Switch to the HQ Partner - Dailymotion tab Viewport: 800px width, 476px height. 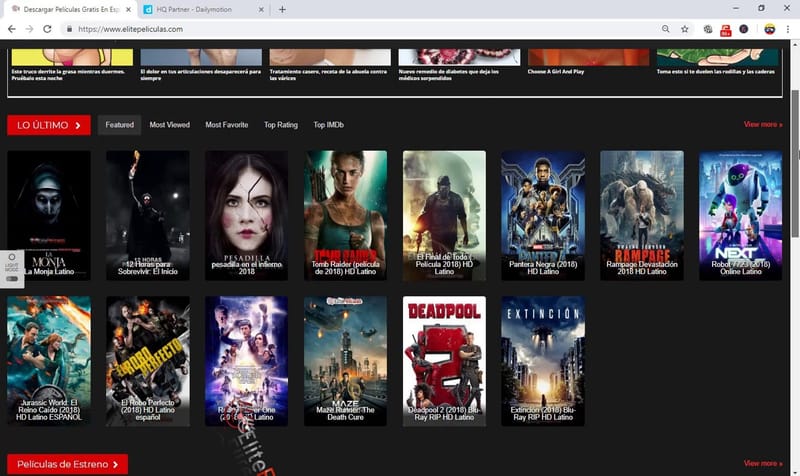coord(202,9)
